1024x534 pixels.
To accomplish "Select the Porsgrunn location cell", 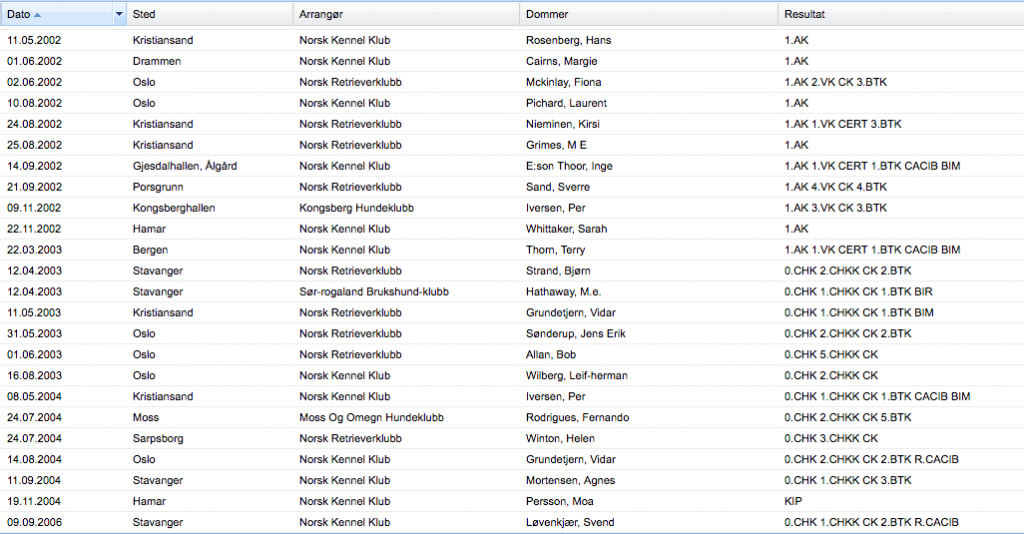I will coord(158,186).
